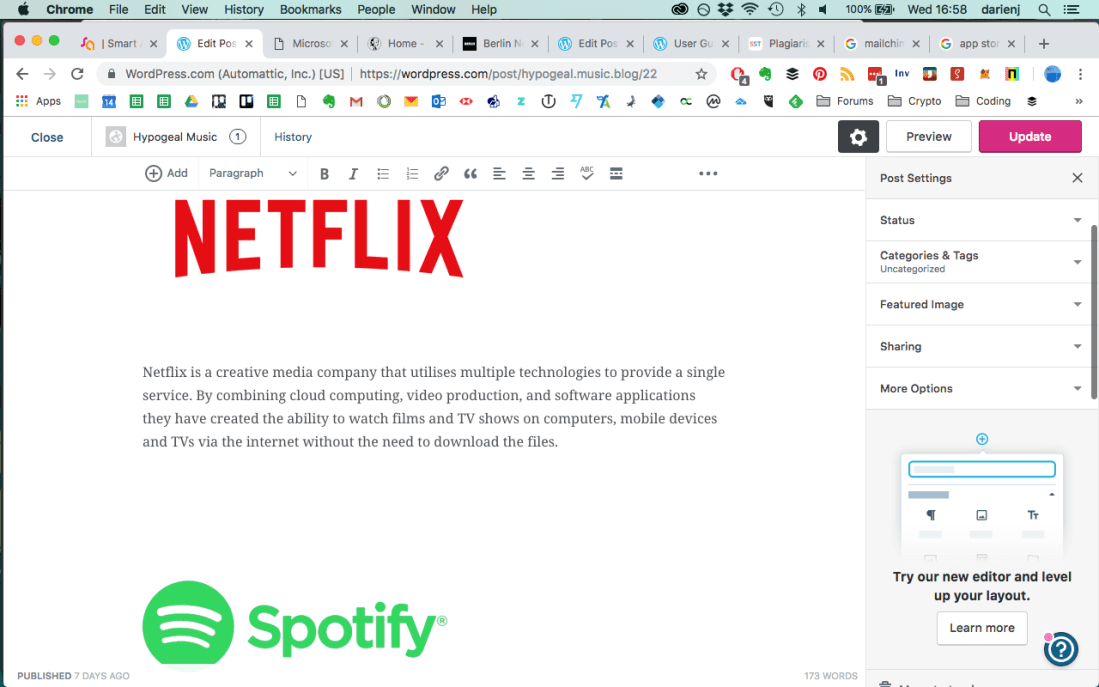Screen dimensions: 1099x687
Task: Learn more about the new editor
Action: click(981, 628)
